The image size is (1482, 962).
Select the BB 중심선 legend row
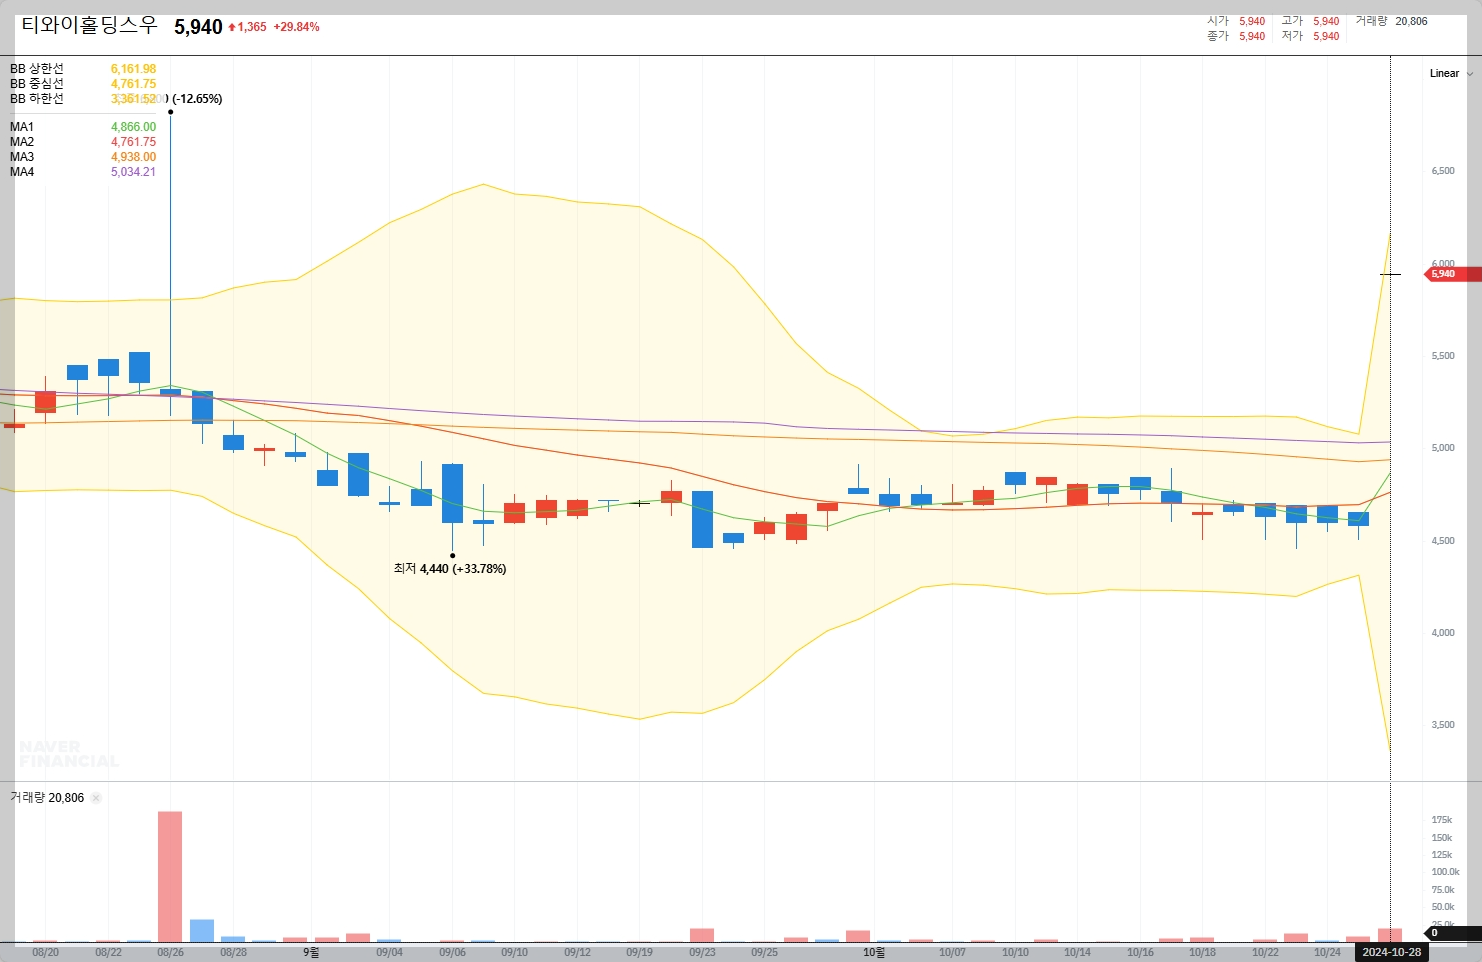point(83,84)
